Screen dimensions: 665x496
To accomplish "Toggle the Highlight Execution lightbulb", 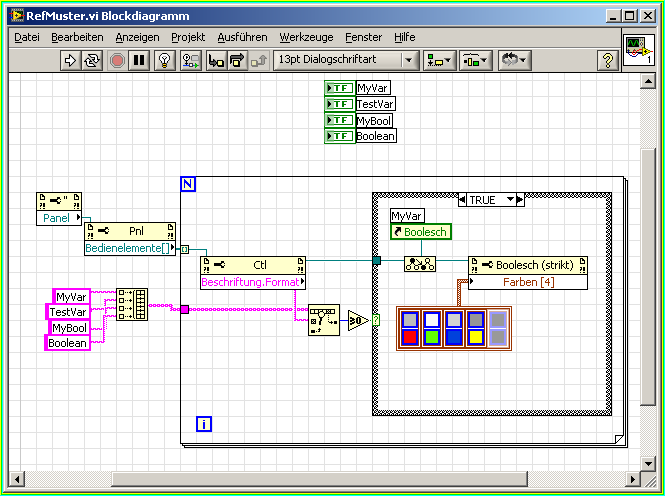I will click(x=164, y=60).
